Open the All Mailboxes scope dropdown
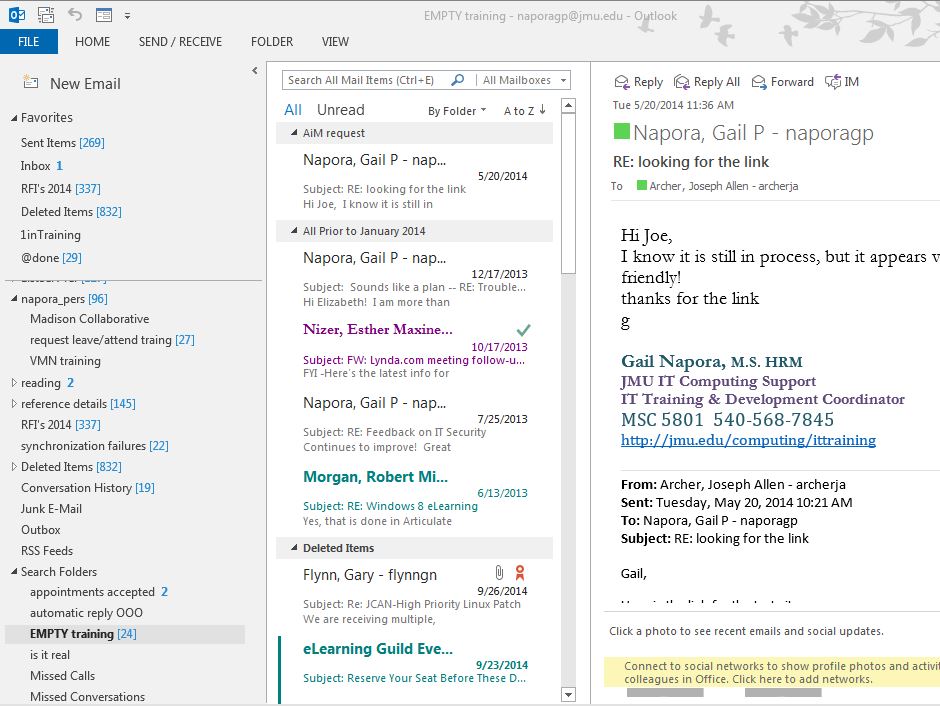 click(x=523, y=80)
